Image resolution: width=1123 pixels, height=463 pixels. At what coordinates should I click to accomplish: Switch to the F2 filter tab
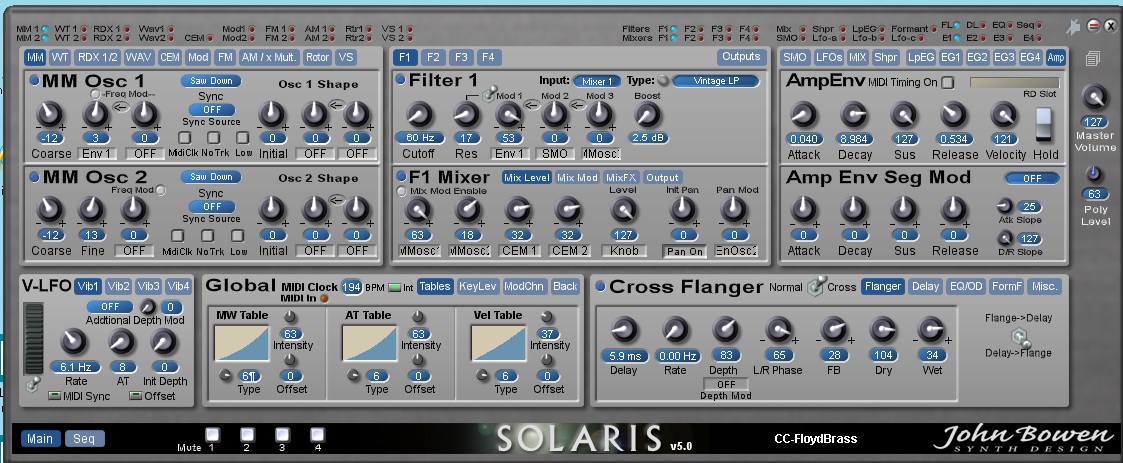[433, 57]
